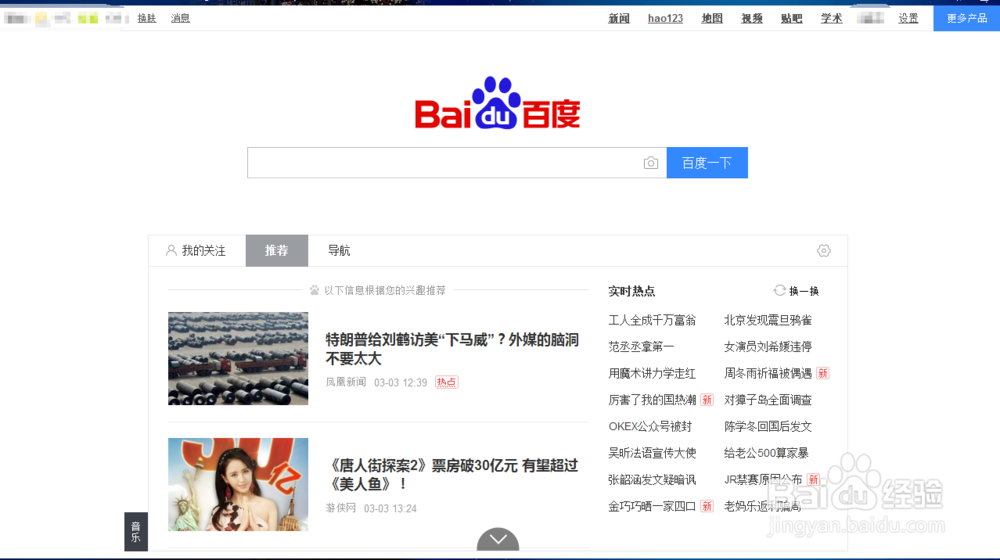Viewport: 1000px width, 560px height.
Task: Click the 热点 tag on first article
Action: pyautogui.click(x=446, y=382)
